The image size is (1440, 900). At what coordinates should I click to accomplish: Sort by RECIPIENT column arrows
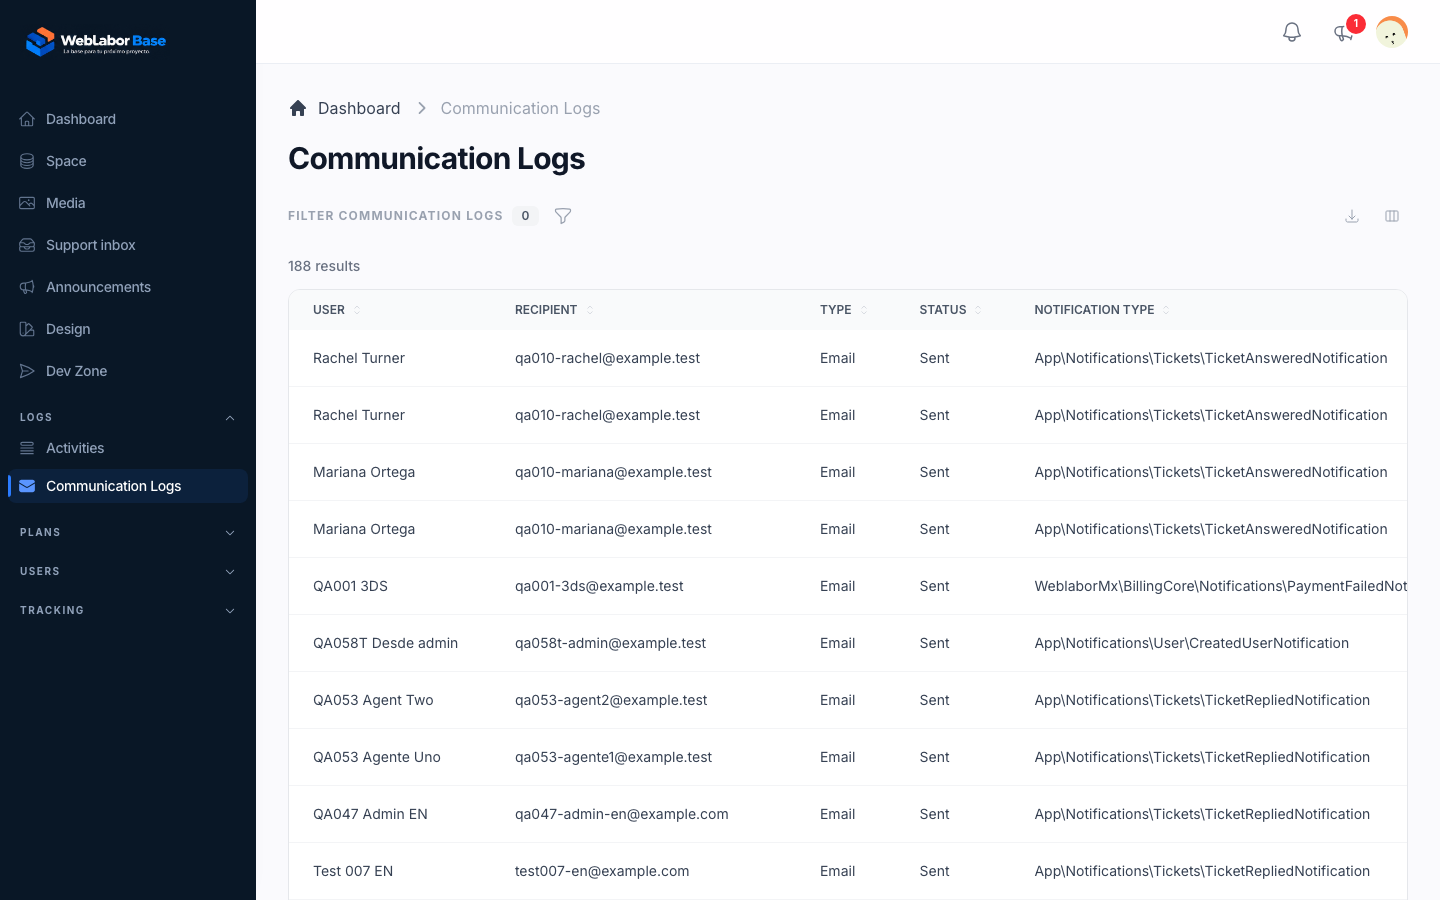tap(590, 310)
